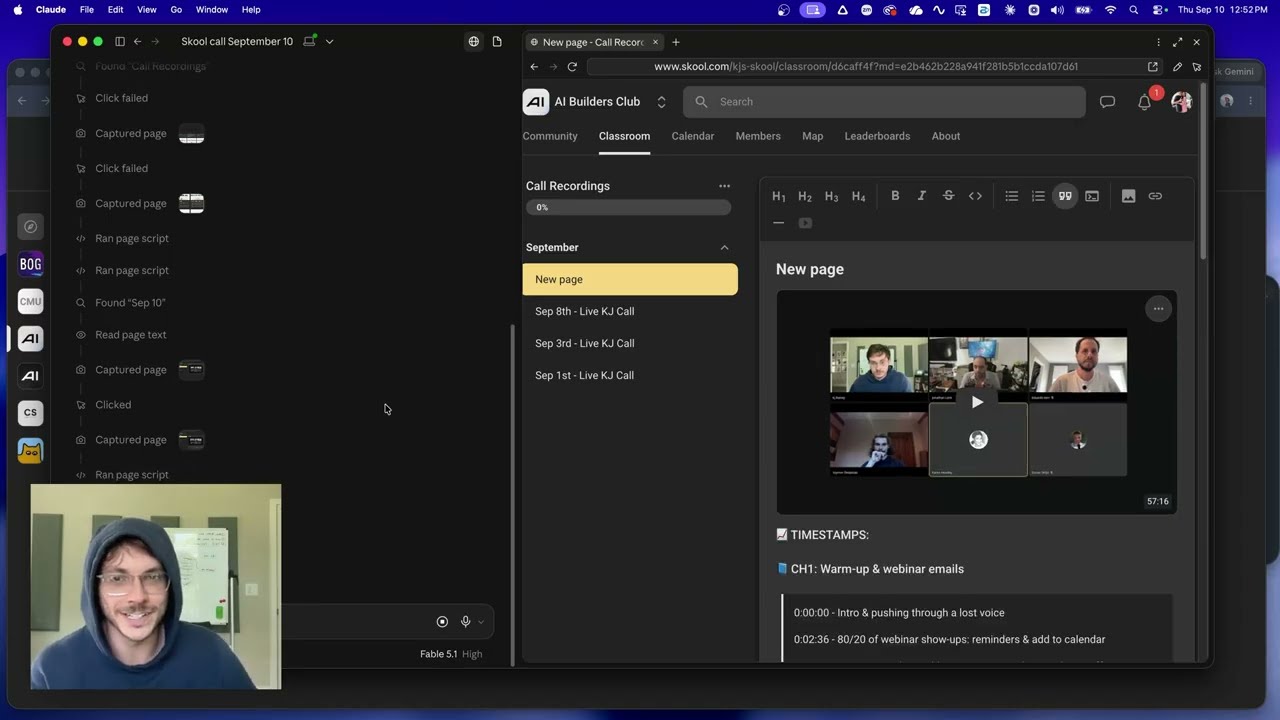
Task: Switch to the Members tab
Action: [x=758, y=136]
